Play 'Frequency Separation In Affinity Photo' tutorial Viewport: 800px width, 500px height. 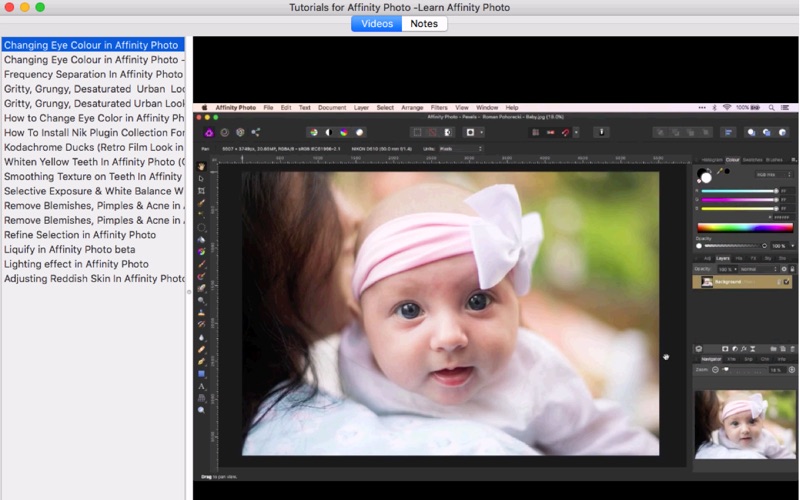tap(93, 74)
